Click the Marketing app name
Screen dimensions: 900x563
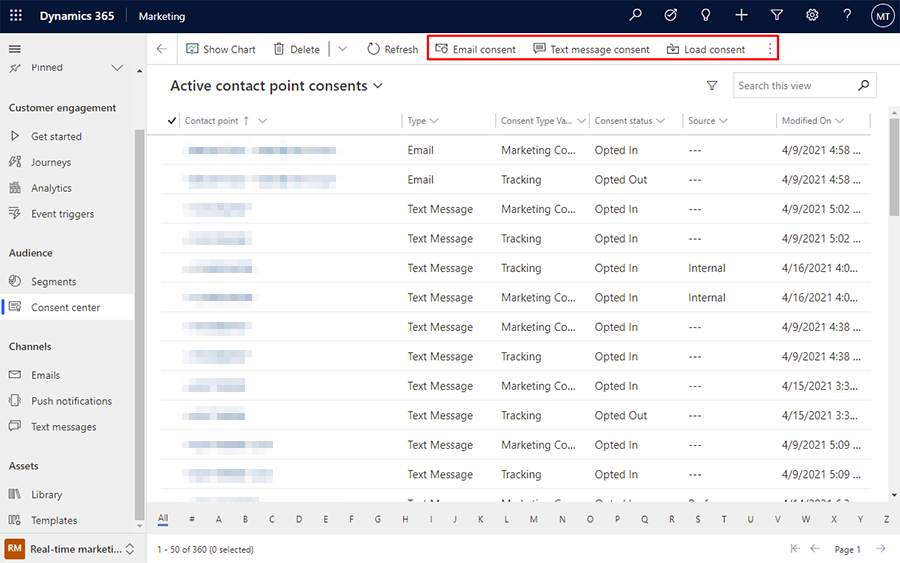click(x=162, y=16)
